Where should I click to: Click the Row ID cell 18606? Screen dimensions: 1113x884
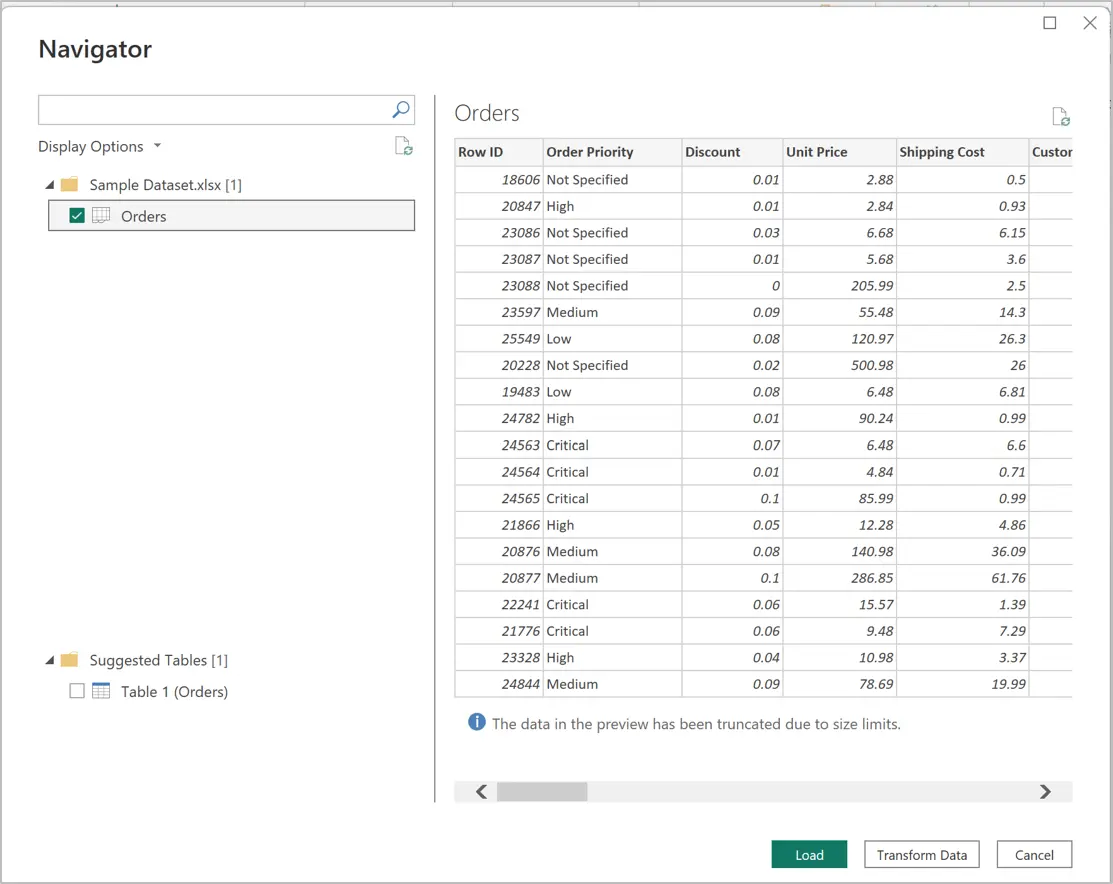499,180
